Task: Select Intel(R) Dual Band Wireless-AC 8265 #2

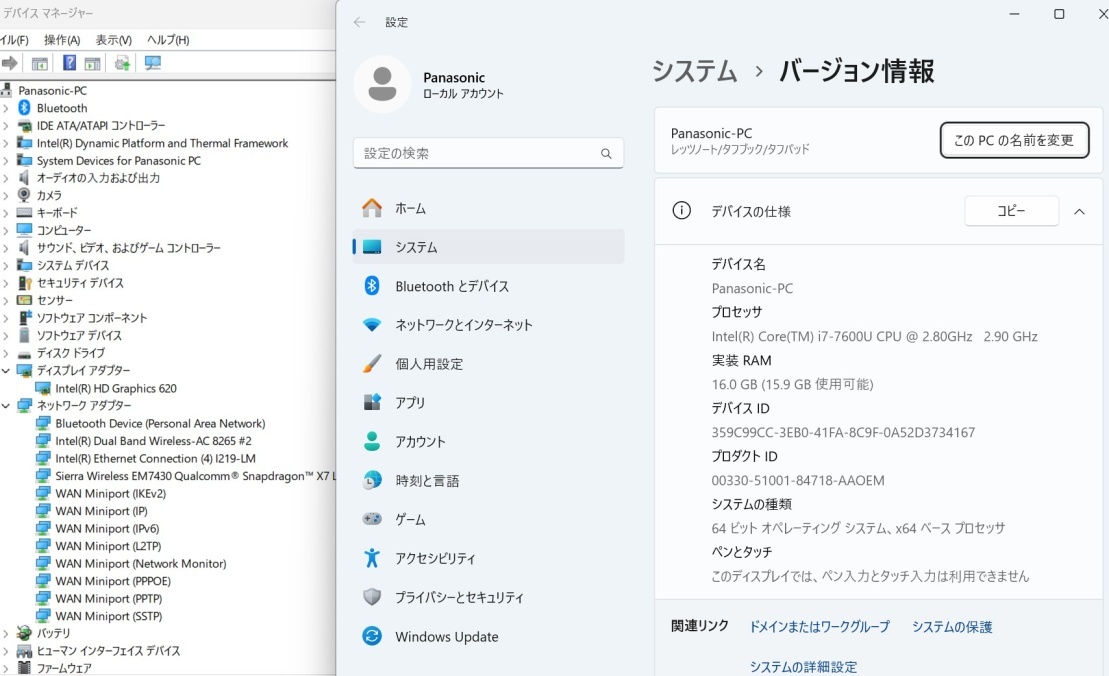Action: tap(153, 441)
